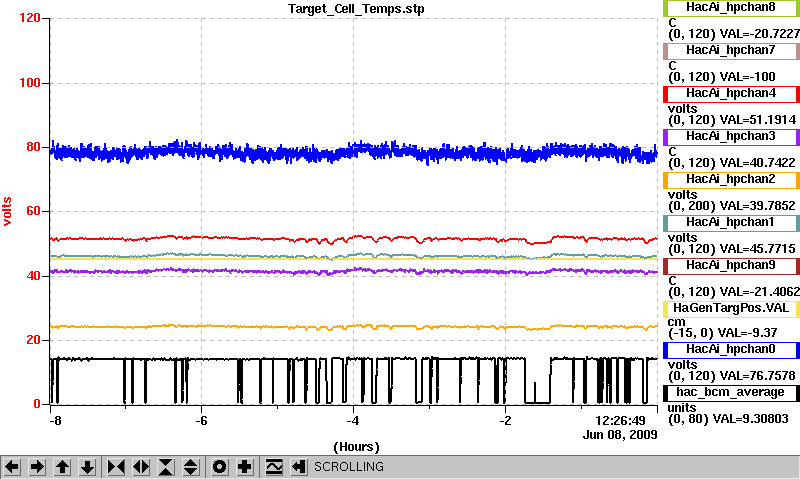The image size is (800, 479).
Task: Click the vertical zoom-out up-down triangles icon
Action: coord(190,467)
